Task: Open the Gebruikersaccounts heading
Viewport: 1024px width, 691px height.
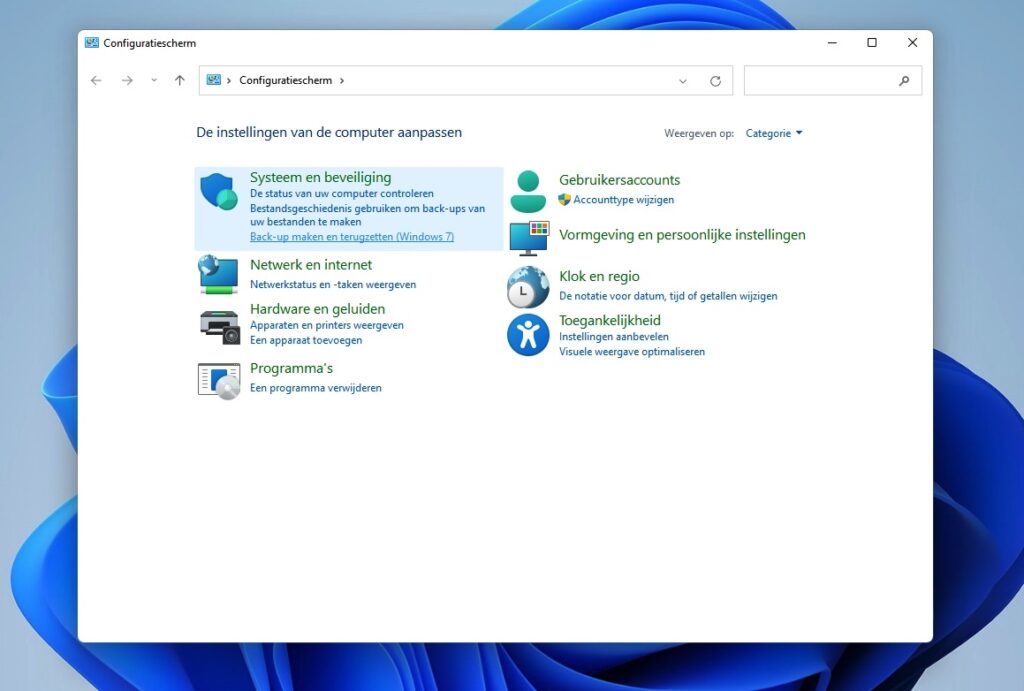Action: click(619, 180)
